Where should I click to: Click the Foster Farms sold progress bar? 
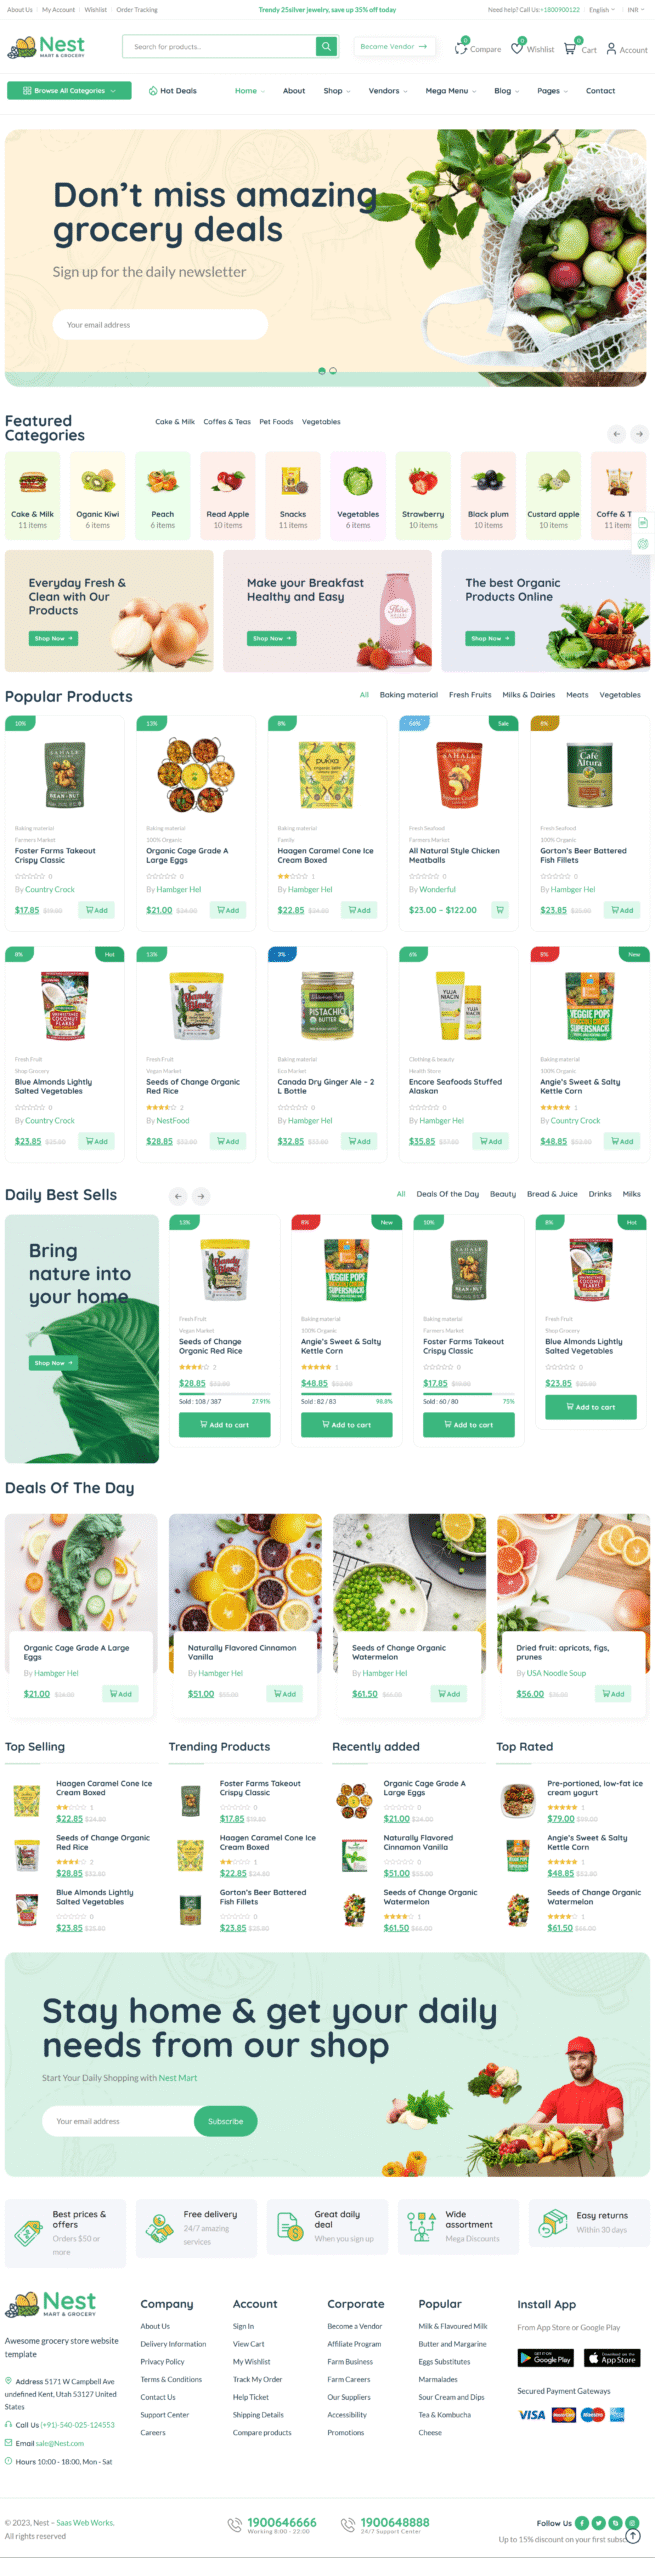tap(468, 1393)
